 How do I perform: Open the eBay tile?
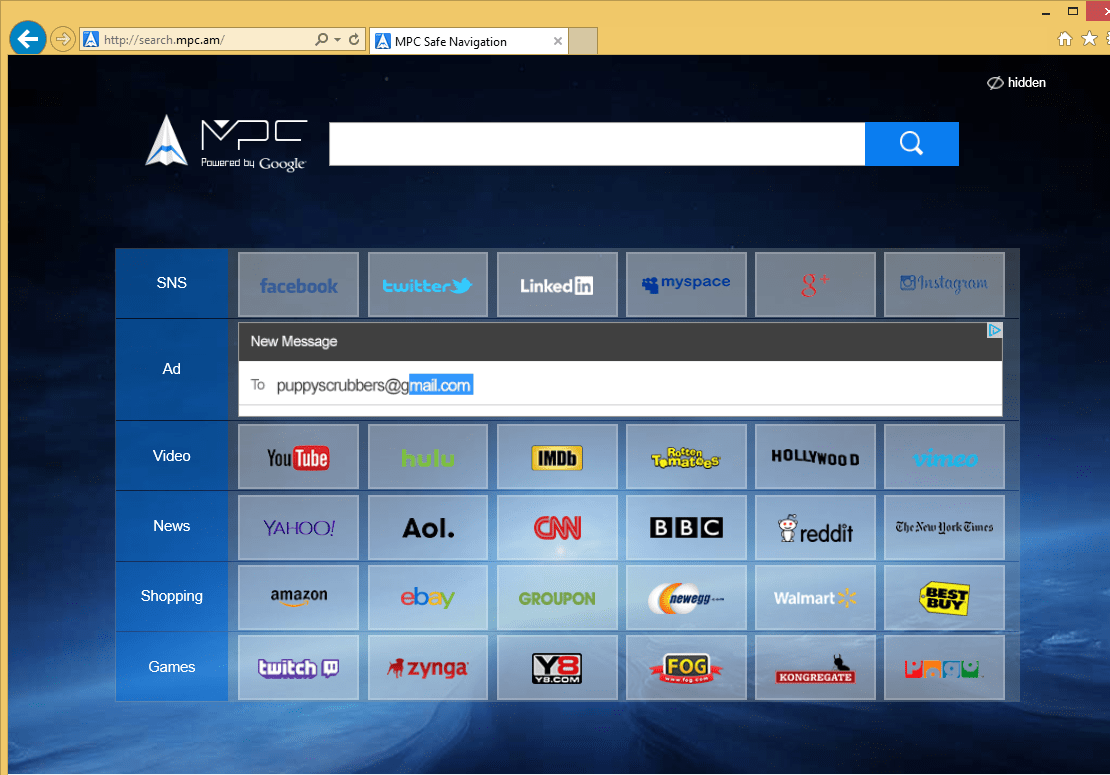(428, 597)
